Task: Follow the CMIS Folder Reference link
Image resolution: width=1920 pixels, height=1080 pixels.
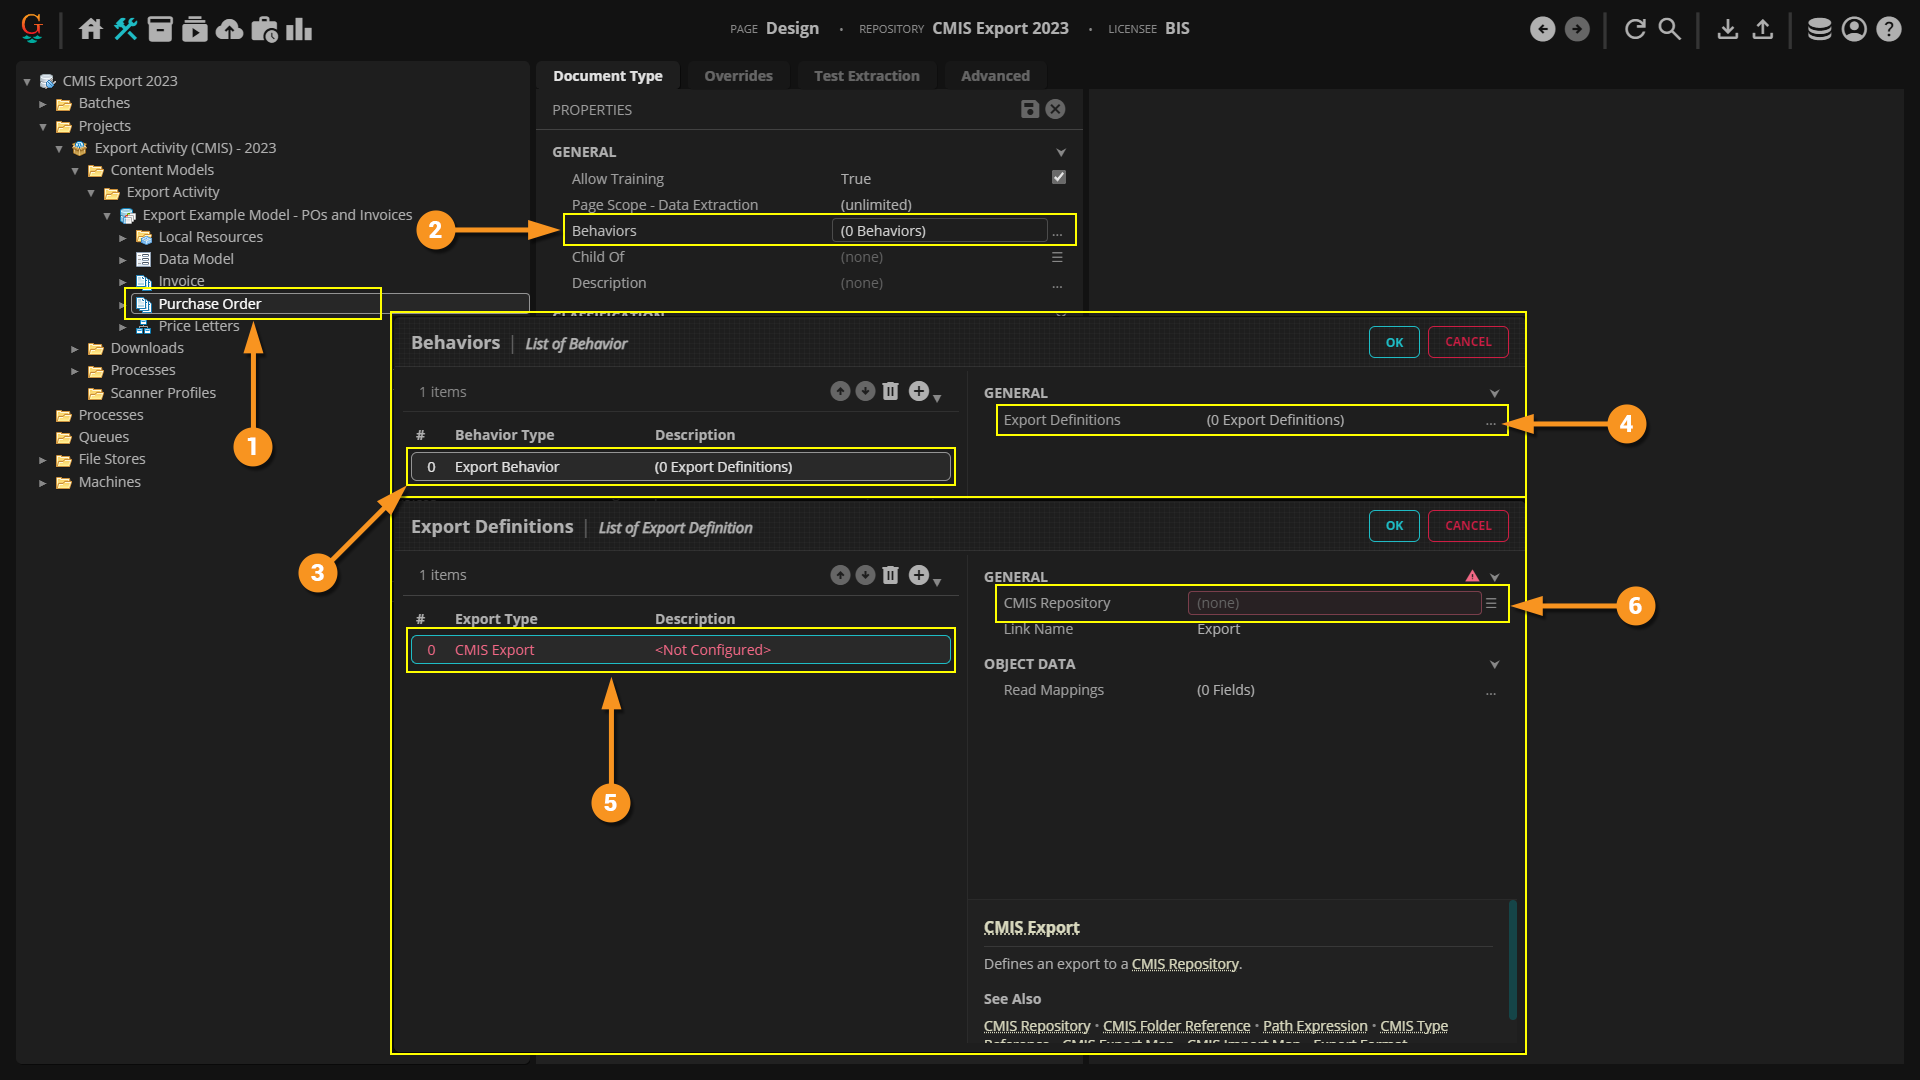Action: (1176, 1026)
